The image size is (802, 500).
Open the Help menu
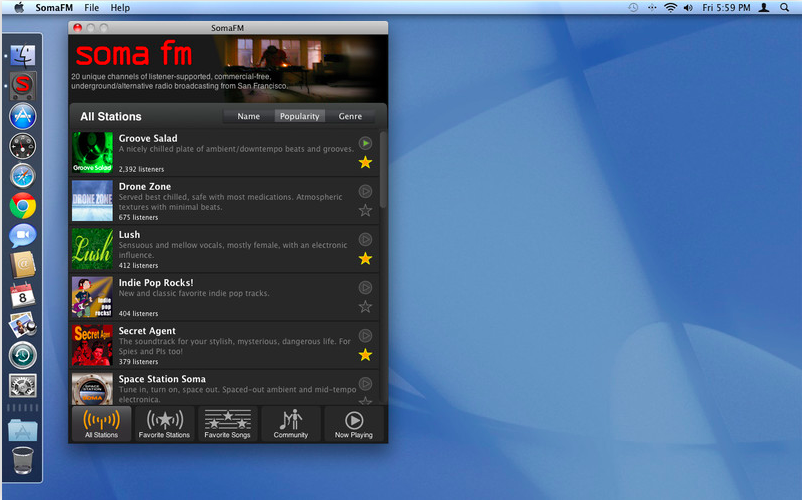point(120,8)
